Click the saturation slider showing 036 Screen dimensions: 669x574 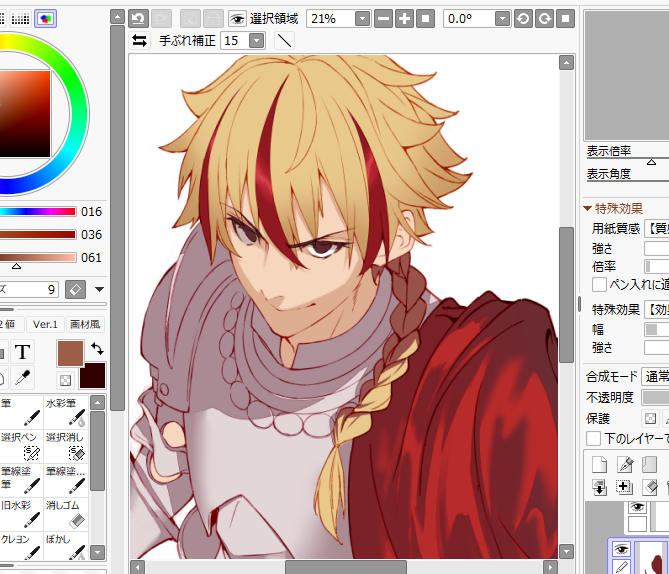tap(38, 235)
